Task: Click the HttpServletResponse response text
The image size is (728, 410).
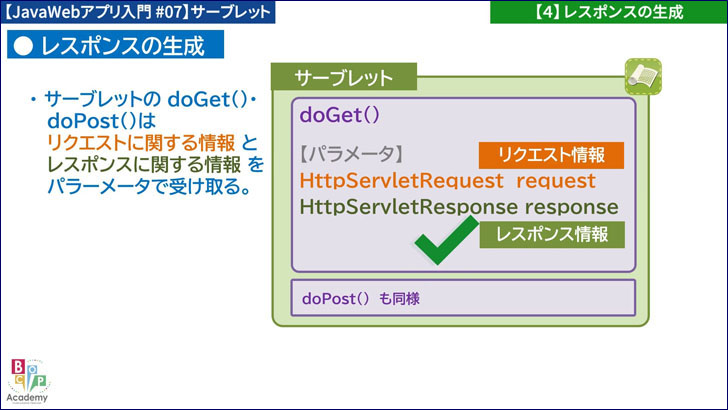Action: tap(459, 207)
